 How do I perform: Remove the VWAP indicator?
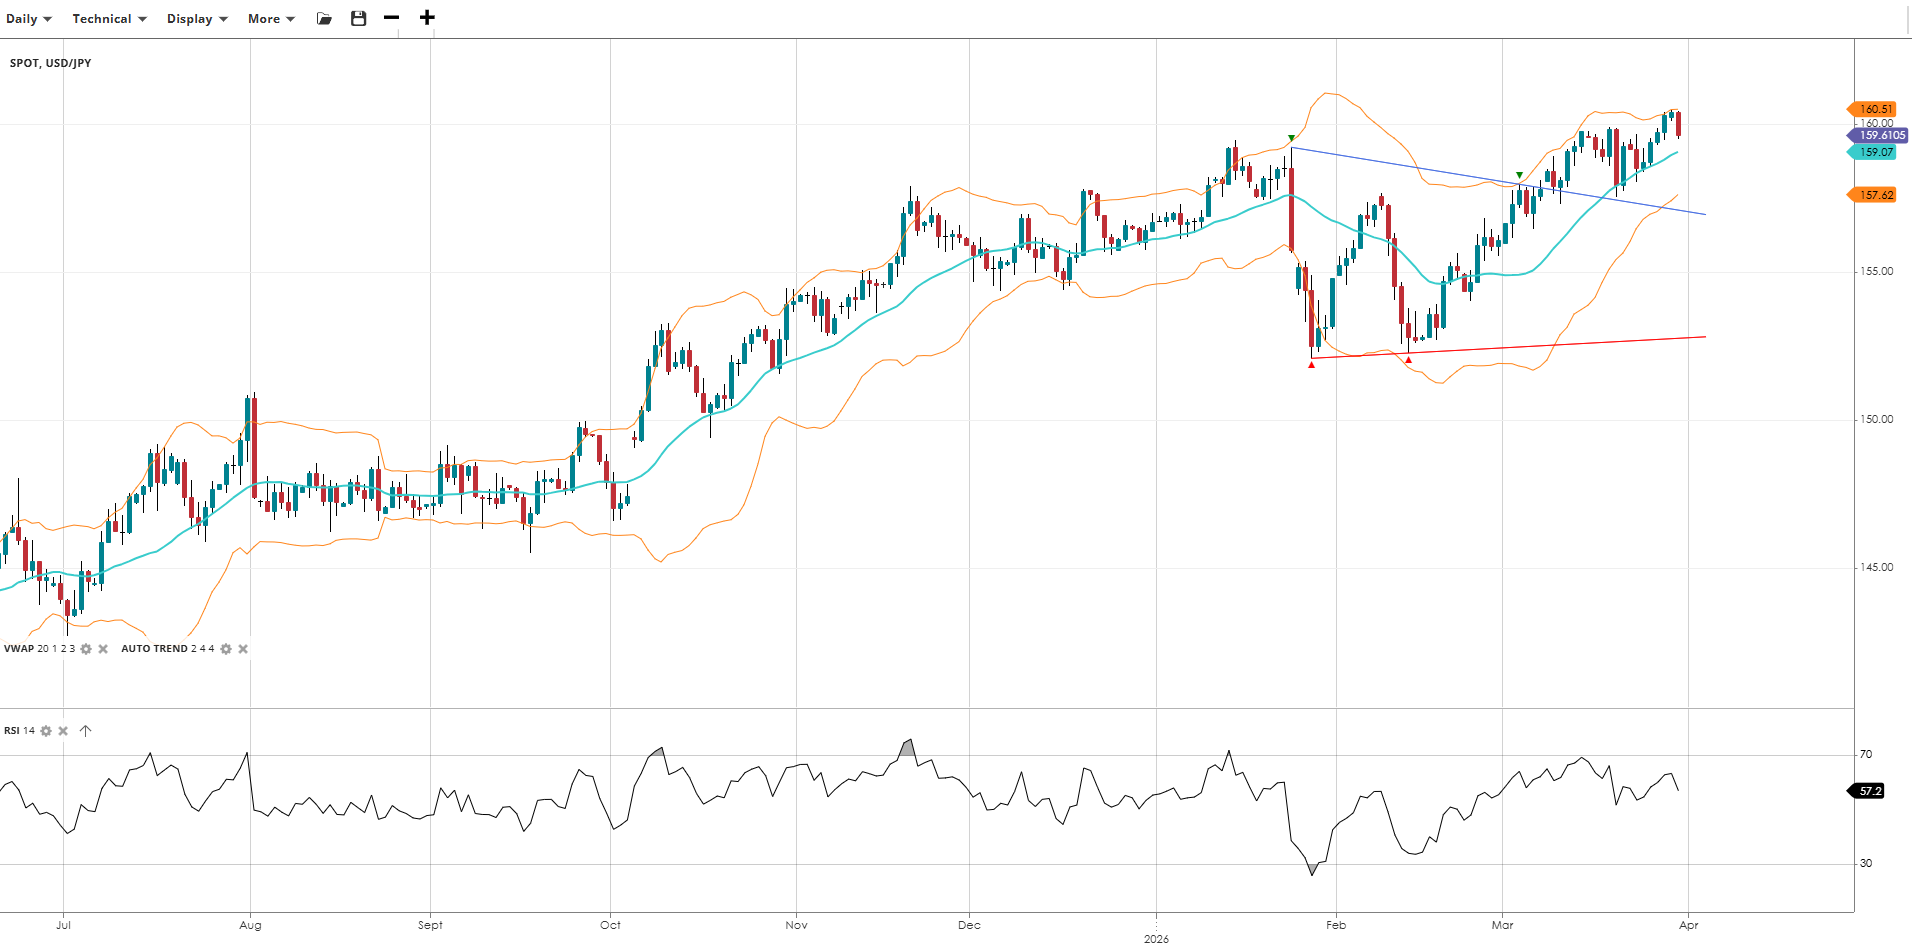[103, 649]
